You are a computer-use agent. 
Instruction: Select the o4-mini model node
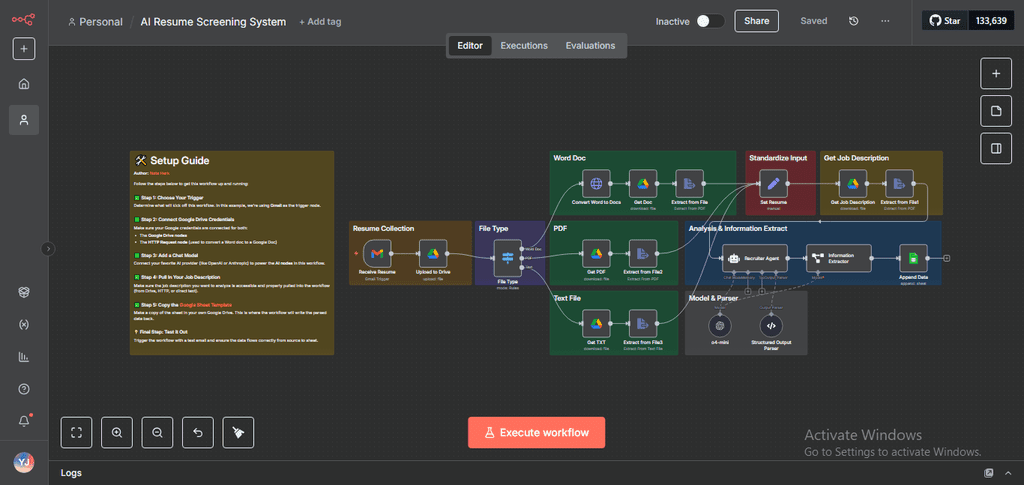(720, 325)
